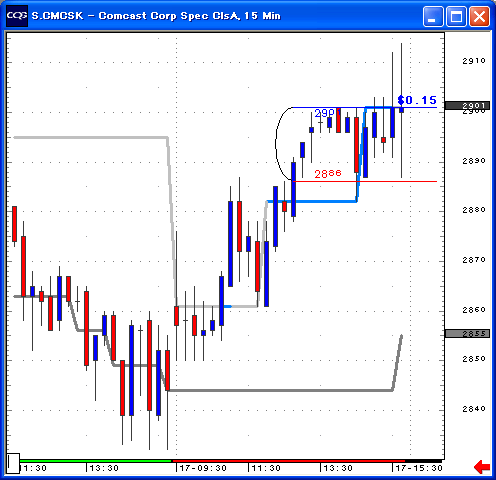
Task: Click the first 13:30 time axis label
Action: [x=104, y=468]
